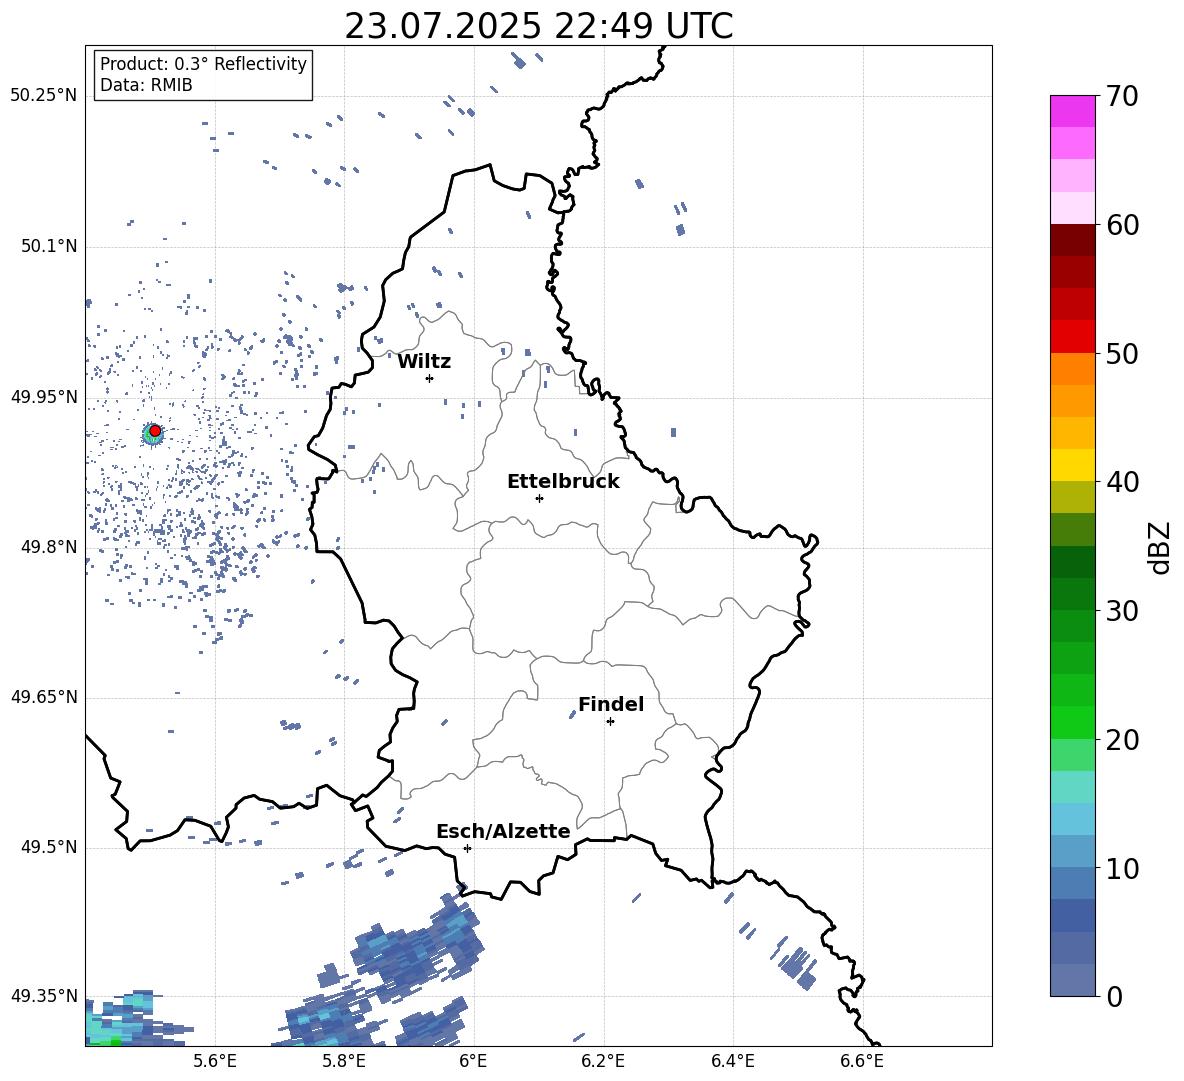Click the colorbar value 60
This screenshot has width=1184, height=1081.
click(1123, 225)
